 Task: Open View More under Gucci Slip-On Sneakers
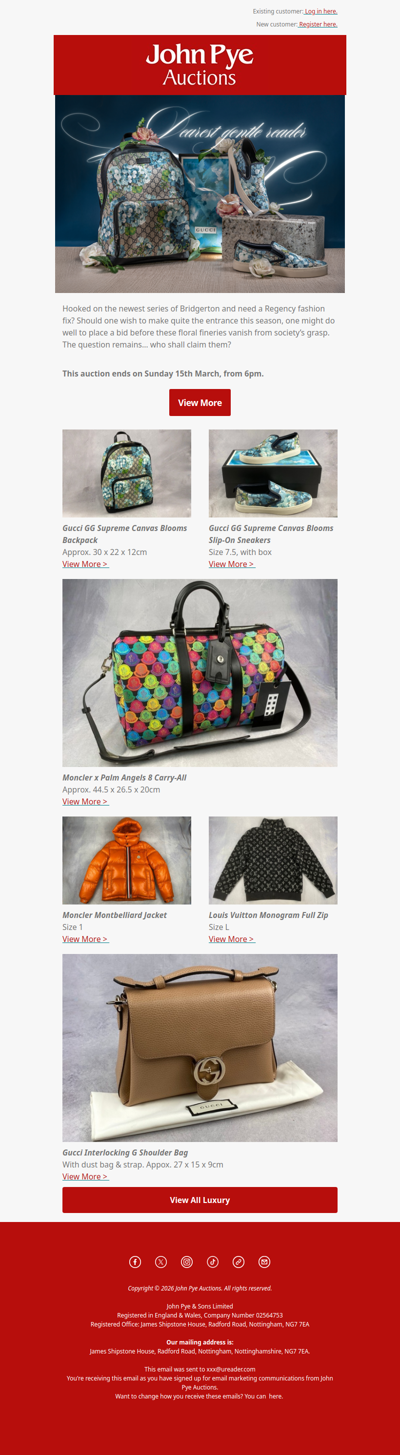pyautogui.click(x=232, y=564)
